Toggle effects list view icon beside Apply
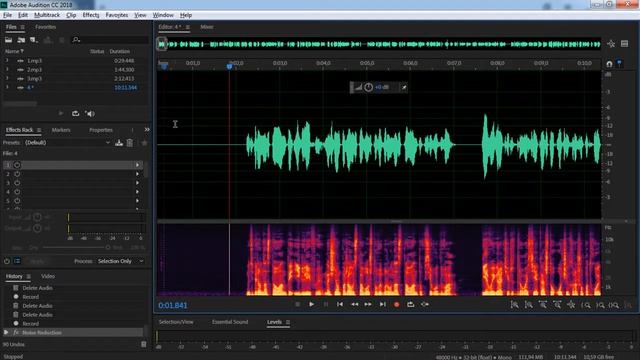 point(17,261)
